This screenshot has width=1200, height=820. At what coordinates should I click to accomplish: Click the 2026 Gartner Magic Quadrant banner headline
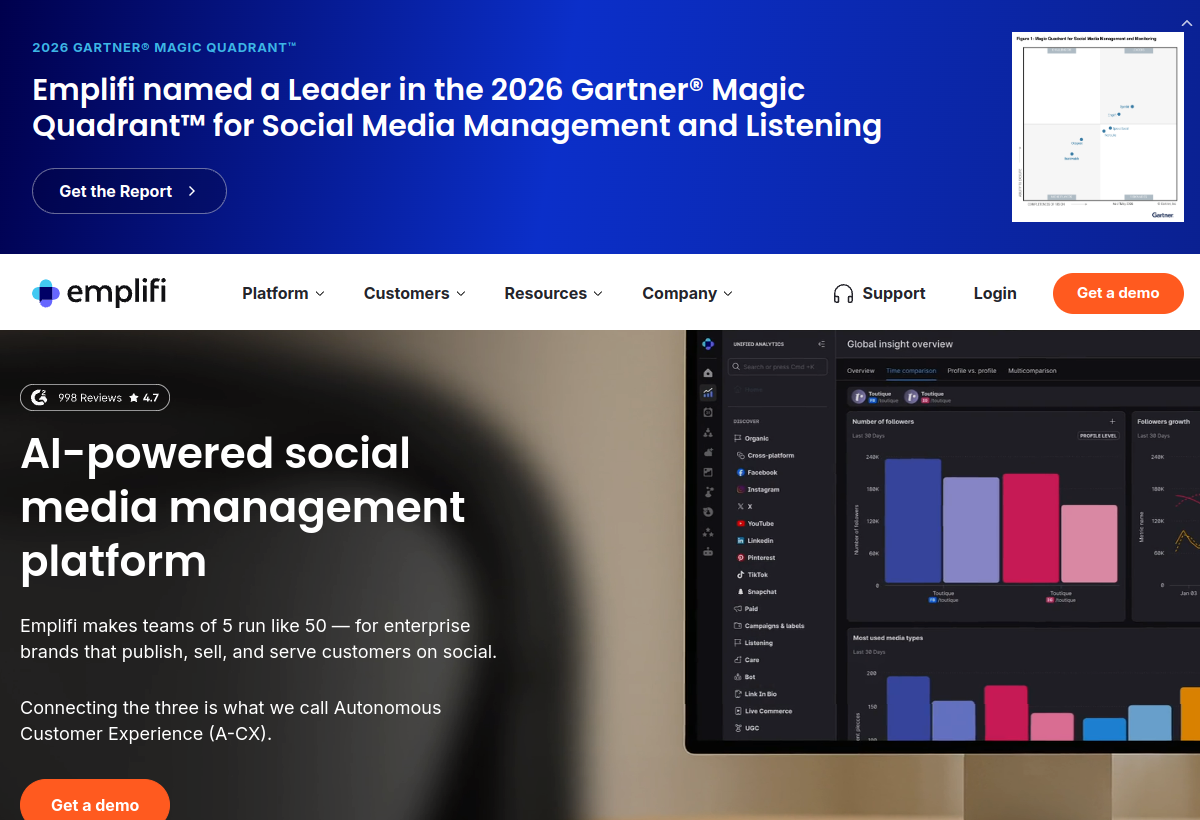pyautogui.click(x=457, y=107)
